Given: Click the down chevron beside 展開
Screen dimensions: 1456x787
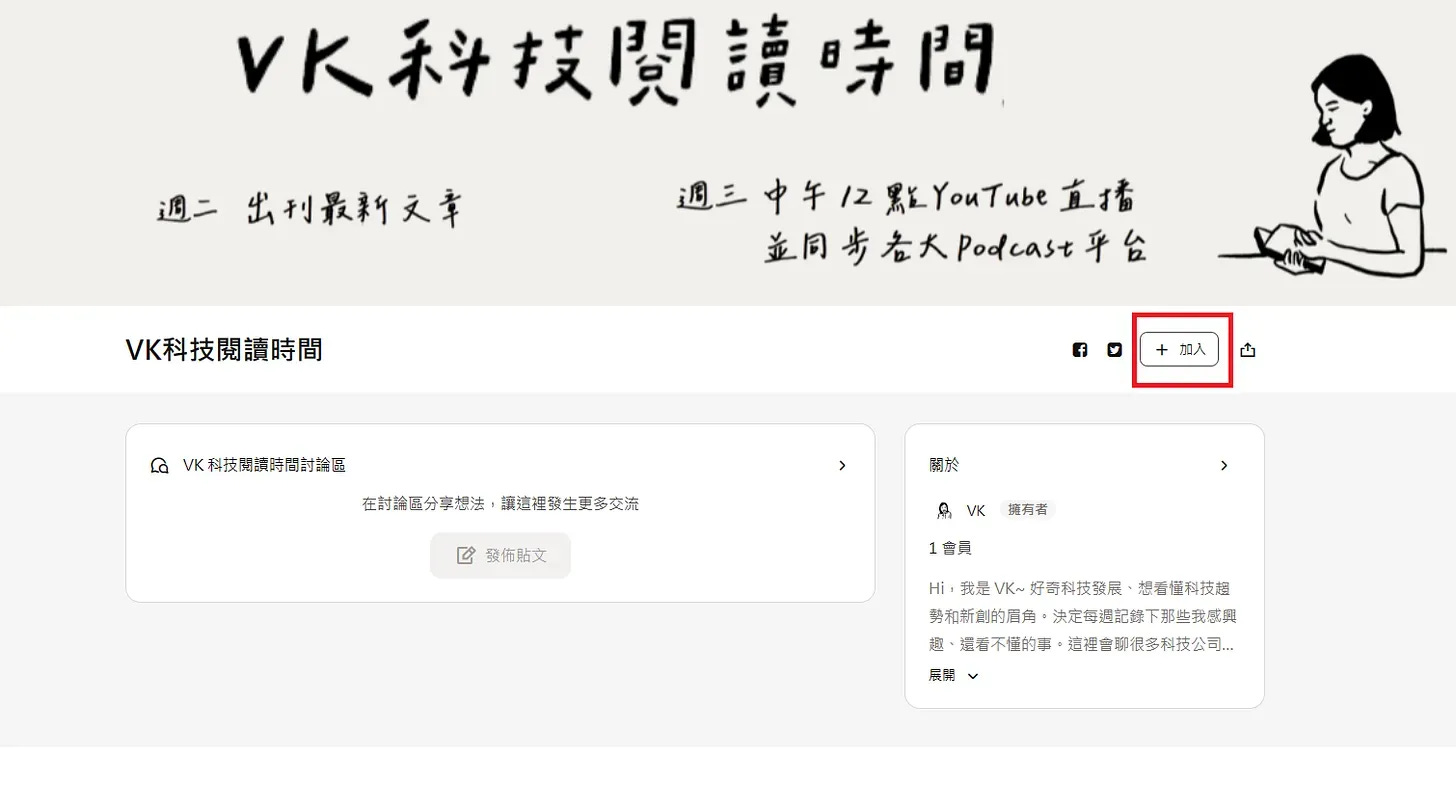Looking at the screenshot, I should (x=973, y=676).
